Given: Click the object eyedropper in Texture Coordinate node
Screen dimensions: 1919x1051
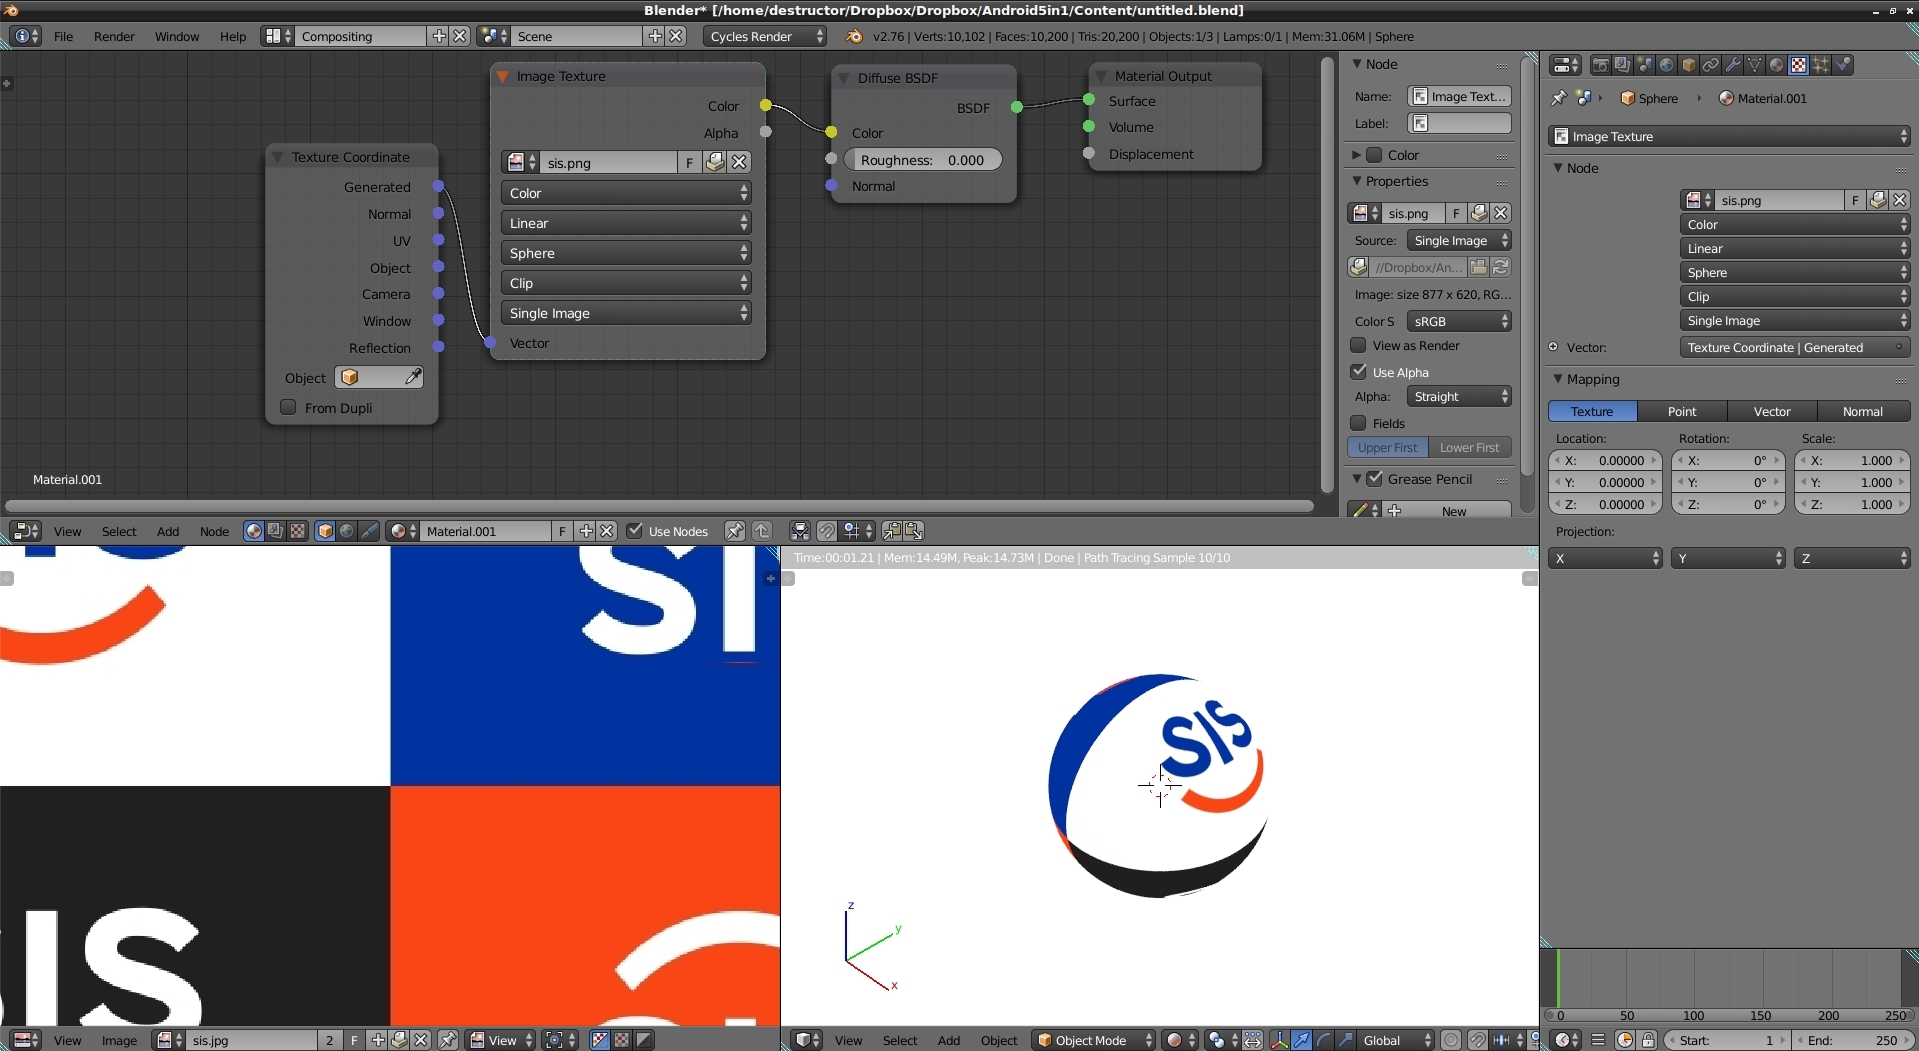Looking at the screenshot, I should [412, 377].
